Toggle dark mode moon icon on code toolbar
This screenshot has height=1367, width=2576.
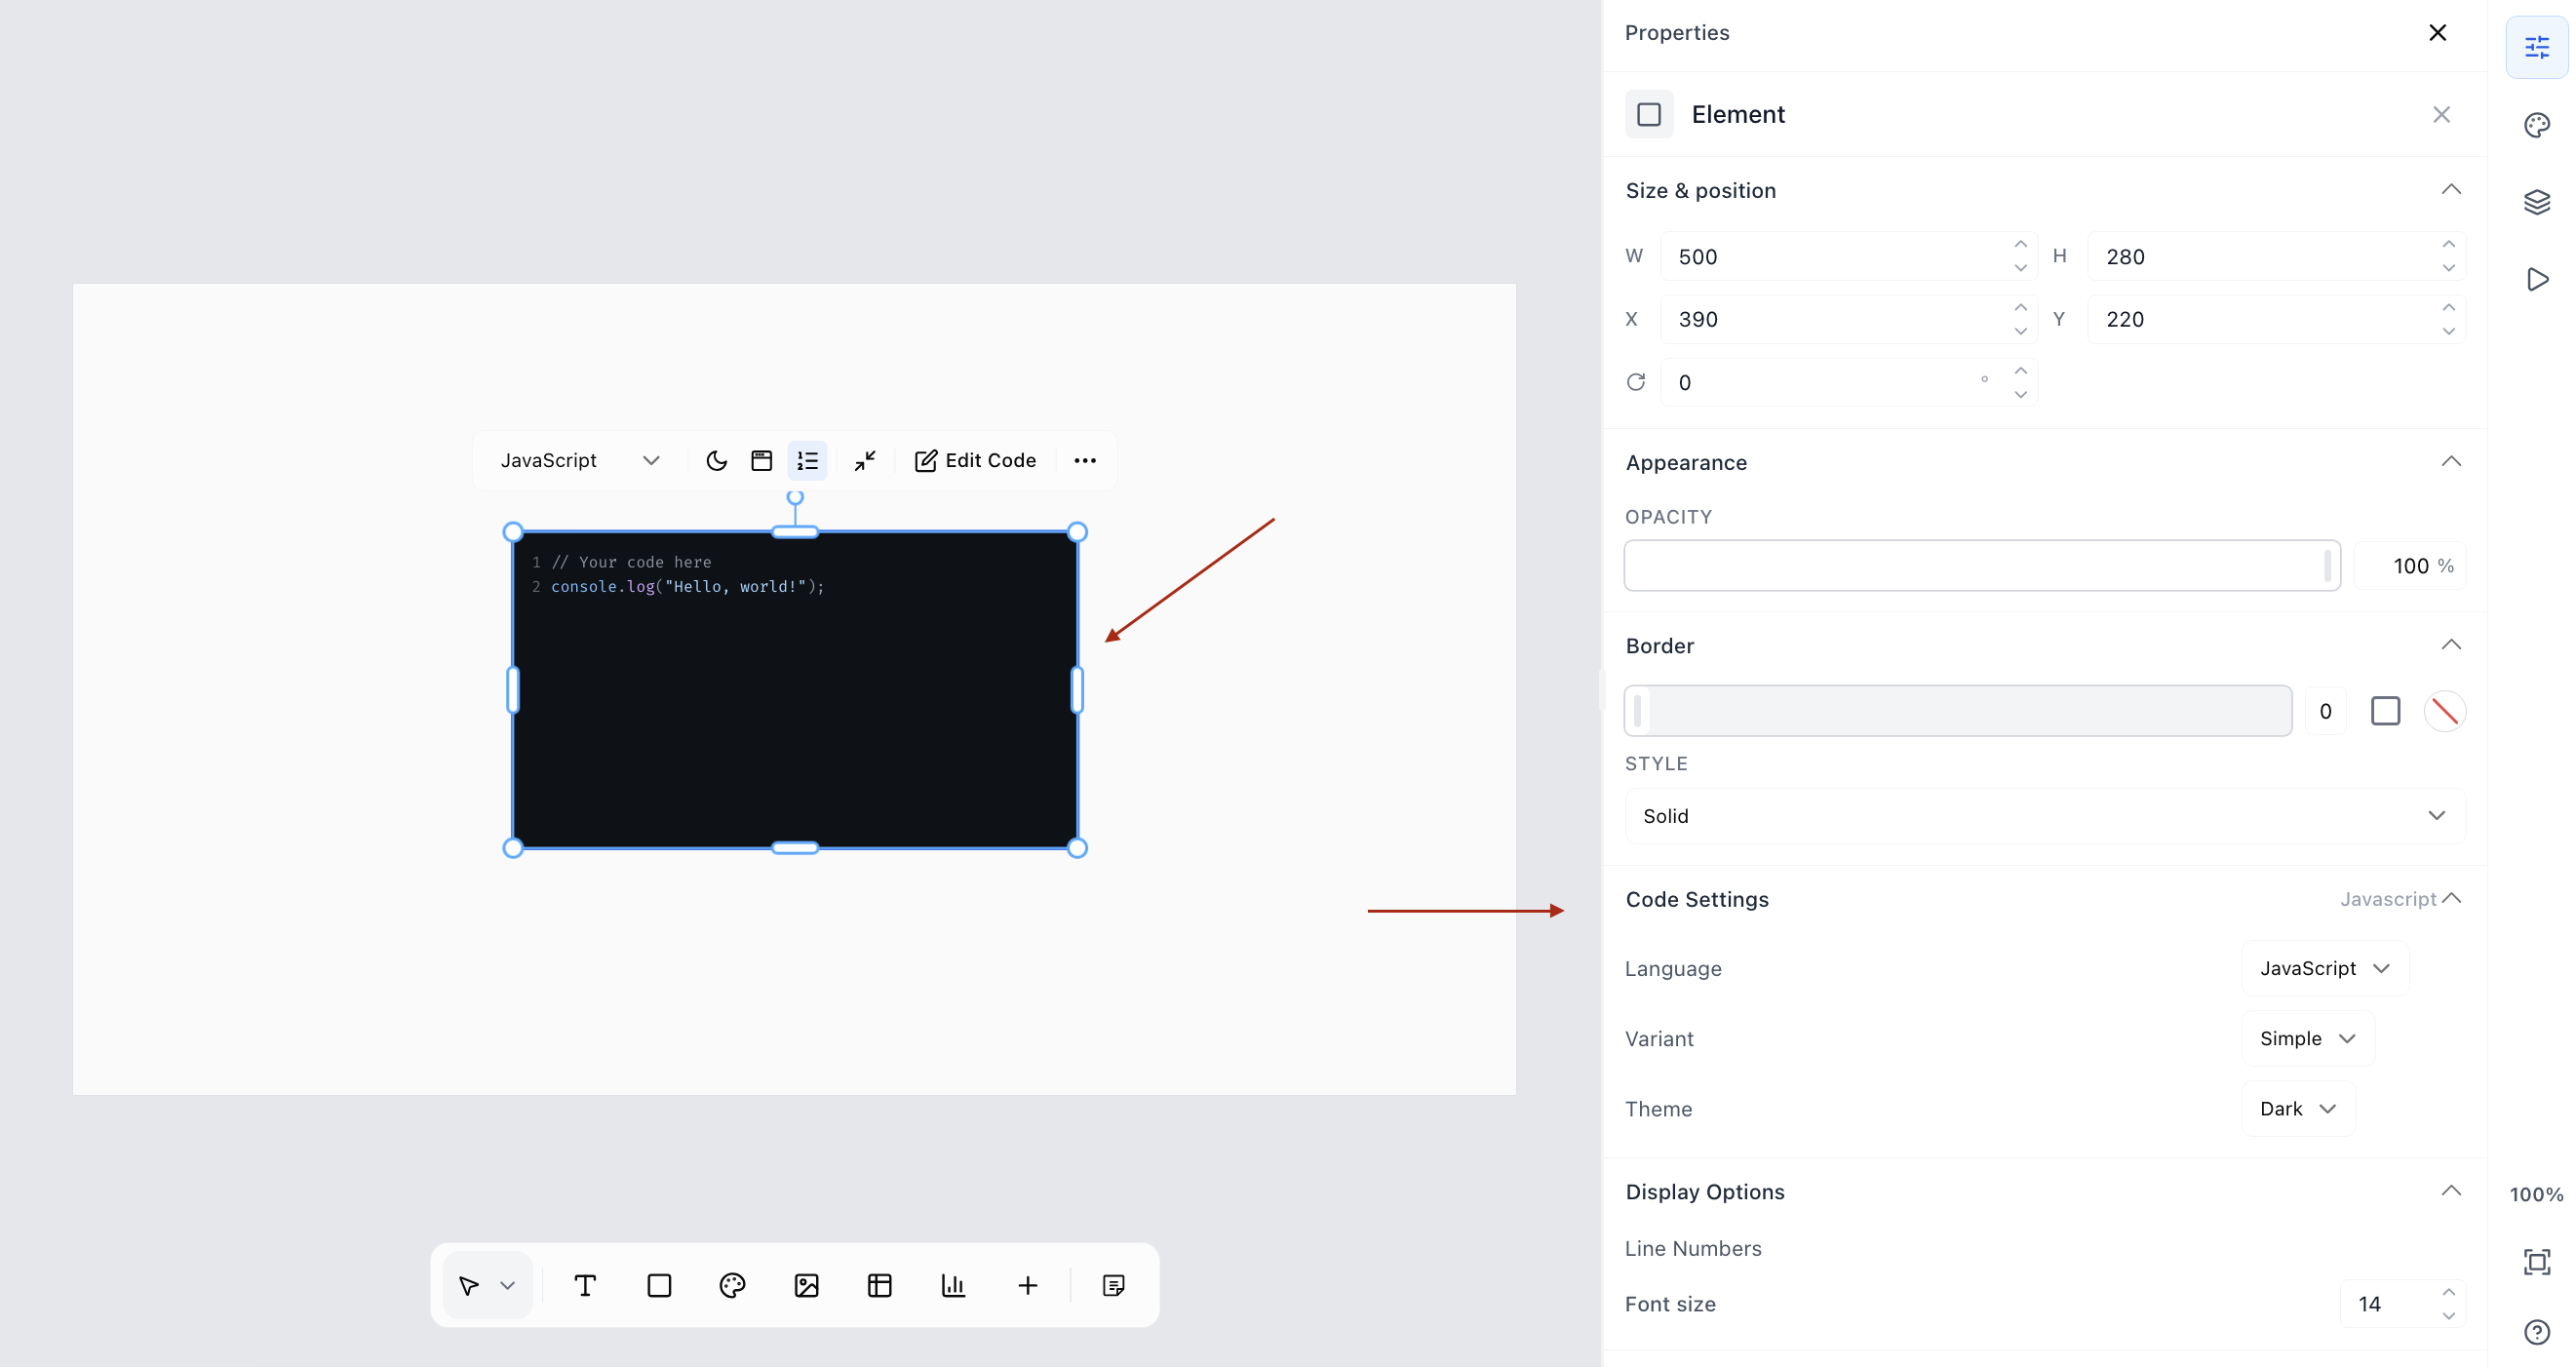(716, 460)
